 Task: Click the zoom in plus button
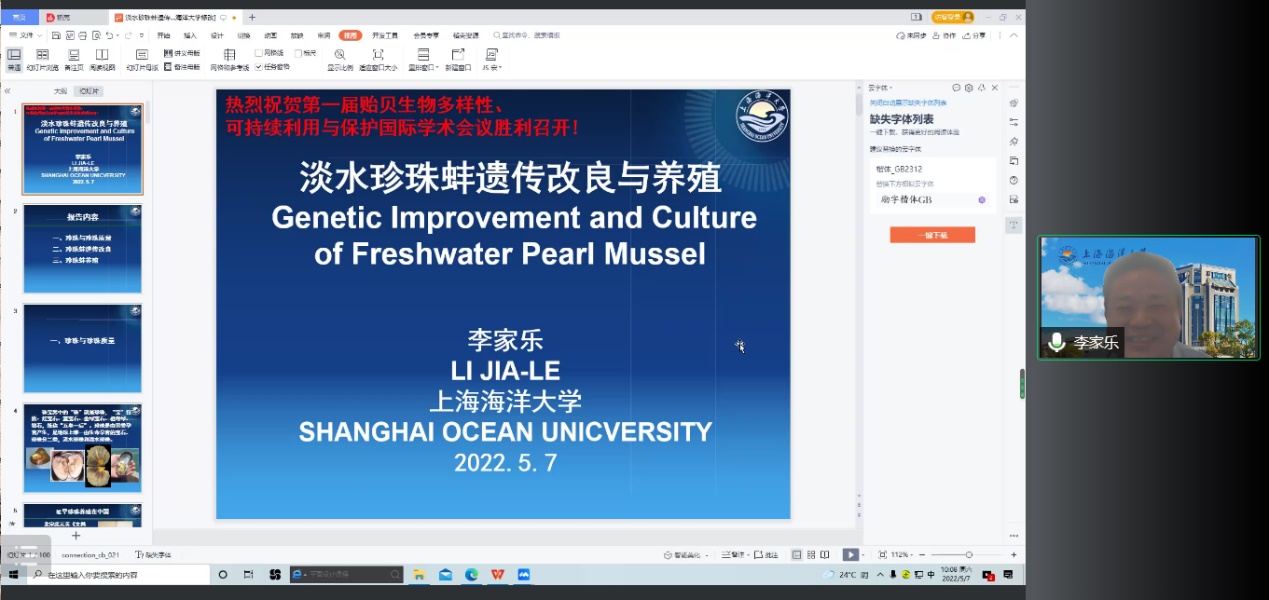[1014, 554]
